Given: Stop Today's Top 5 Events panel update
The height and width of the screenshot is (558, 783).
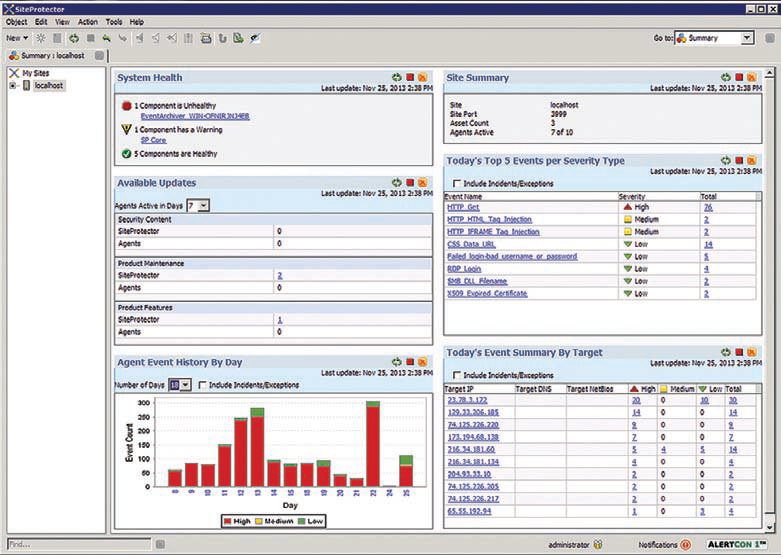Looking at the screenshot, I should (x=739, y=160).
